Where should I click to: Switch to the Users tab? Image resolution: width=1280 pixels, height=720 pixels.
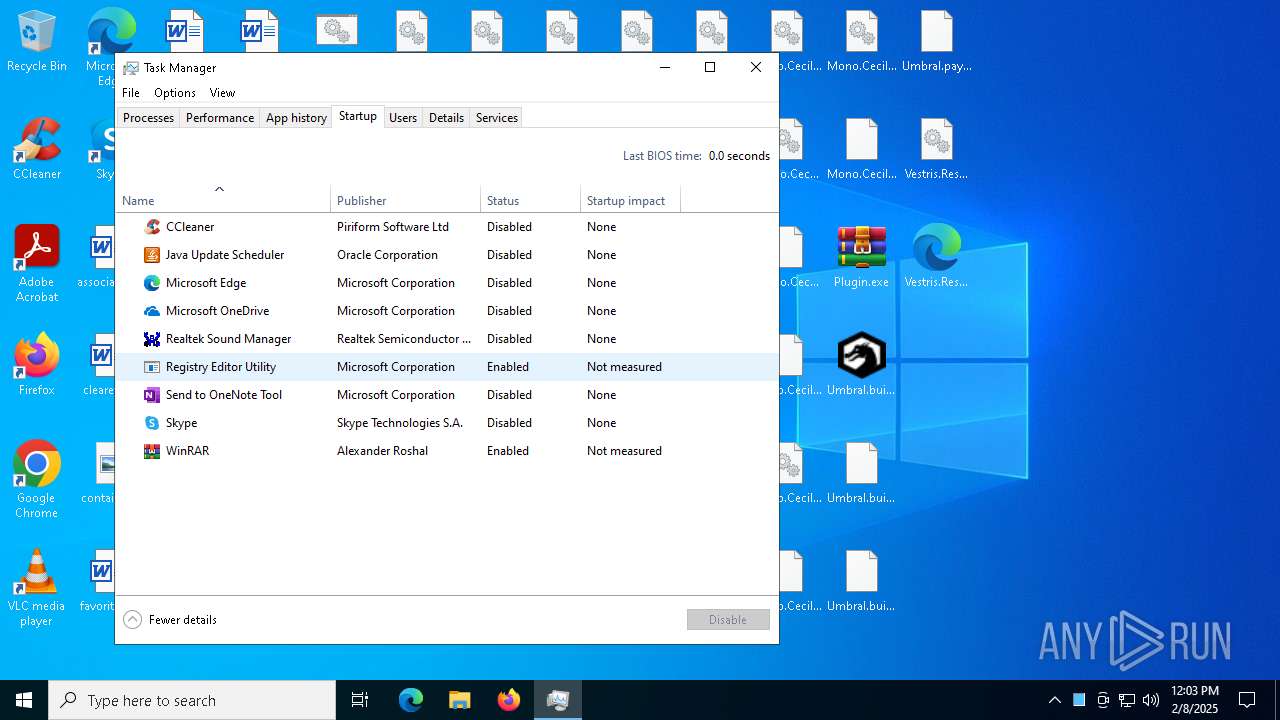[x=403, y=118]
